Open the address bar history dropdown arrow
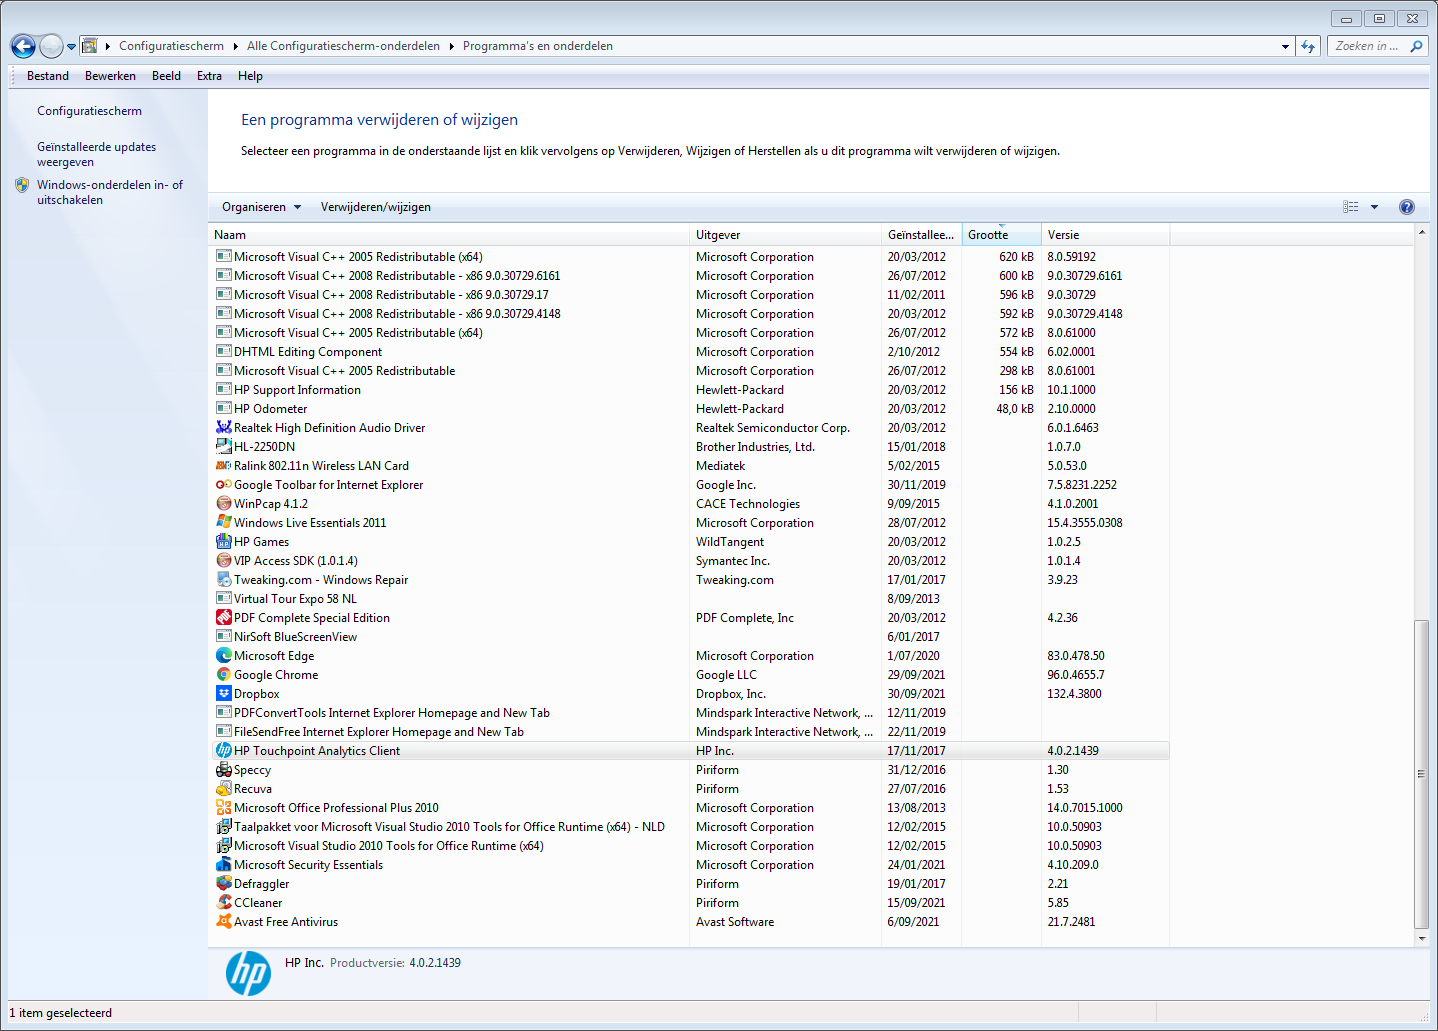 tap(1285, 46)
